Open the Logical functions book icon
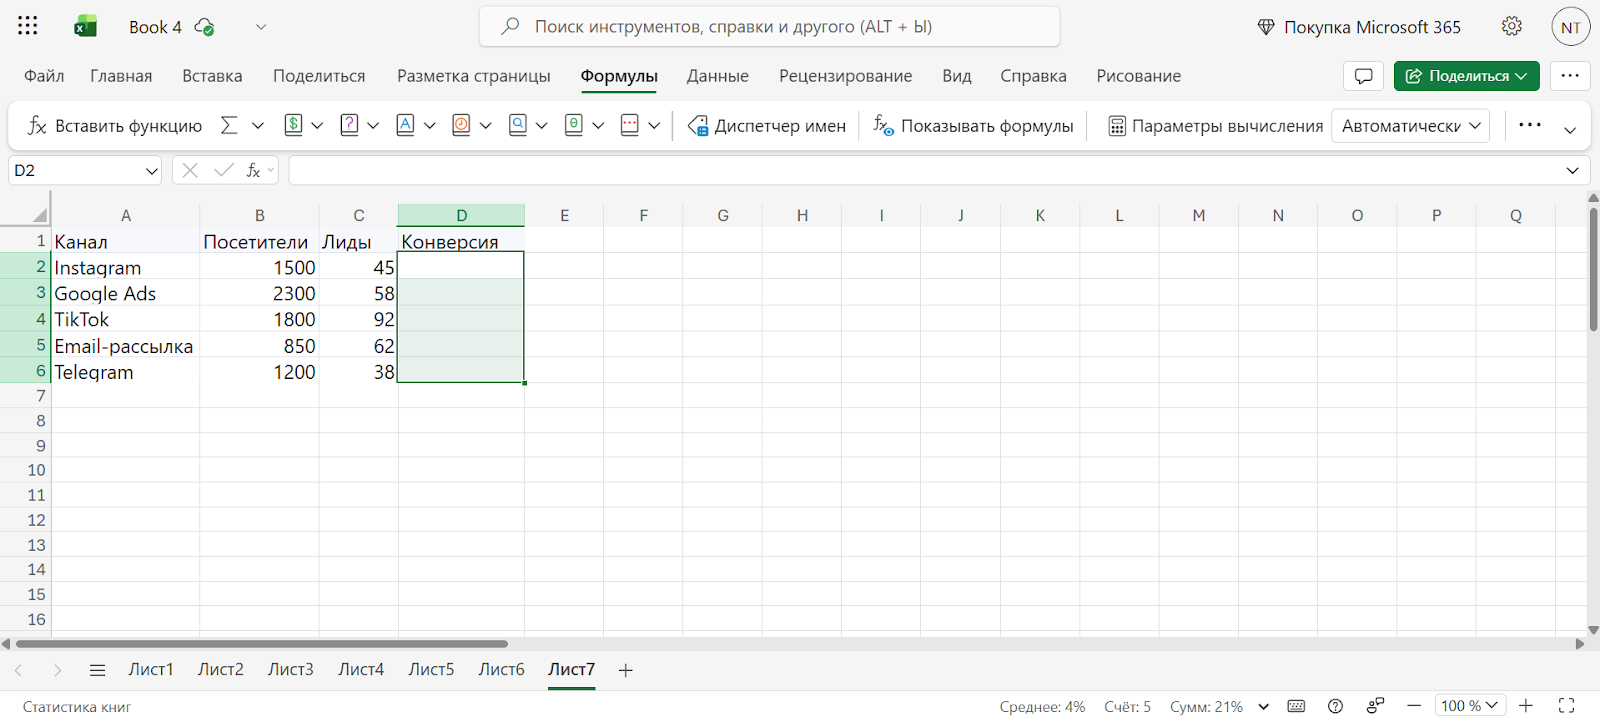 pos(349,125)
